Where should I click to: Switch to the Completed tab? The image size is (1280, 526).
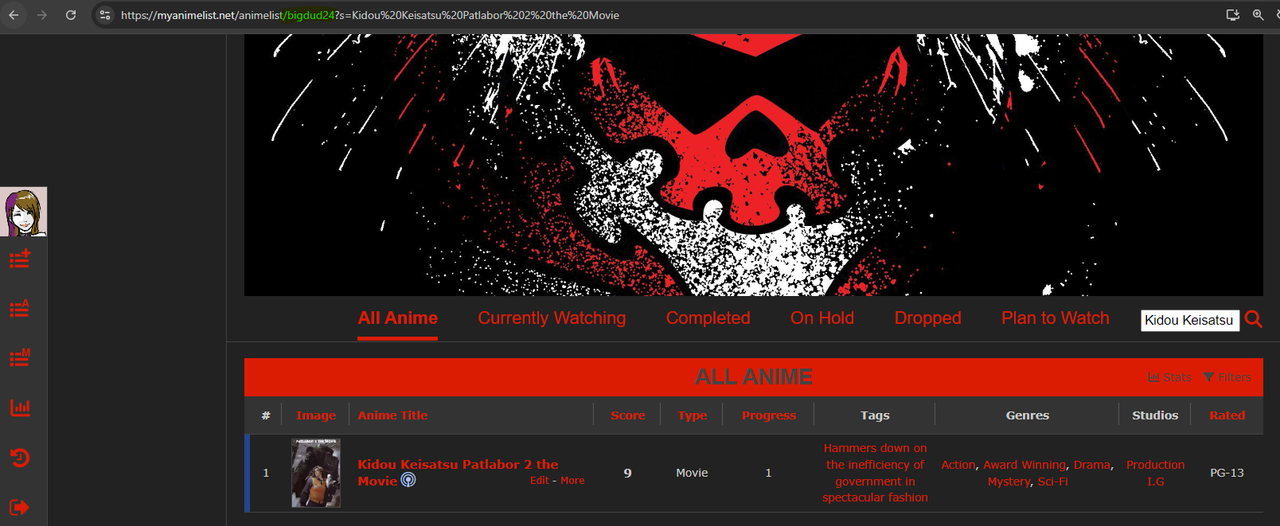point(708,318)
